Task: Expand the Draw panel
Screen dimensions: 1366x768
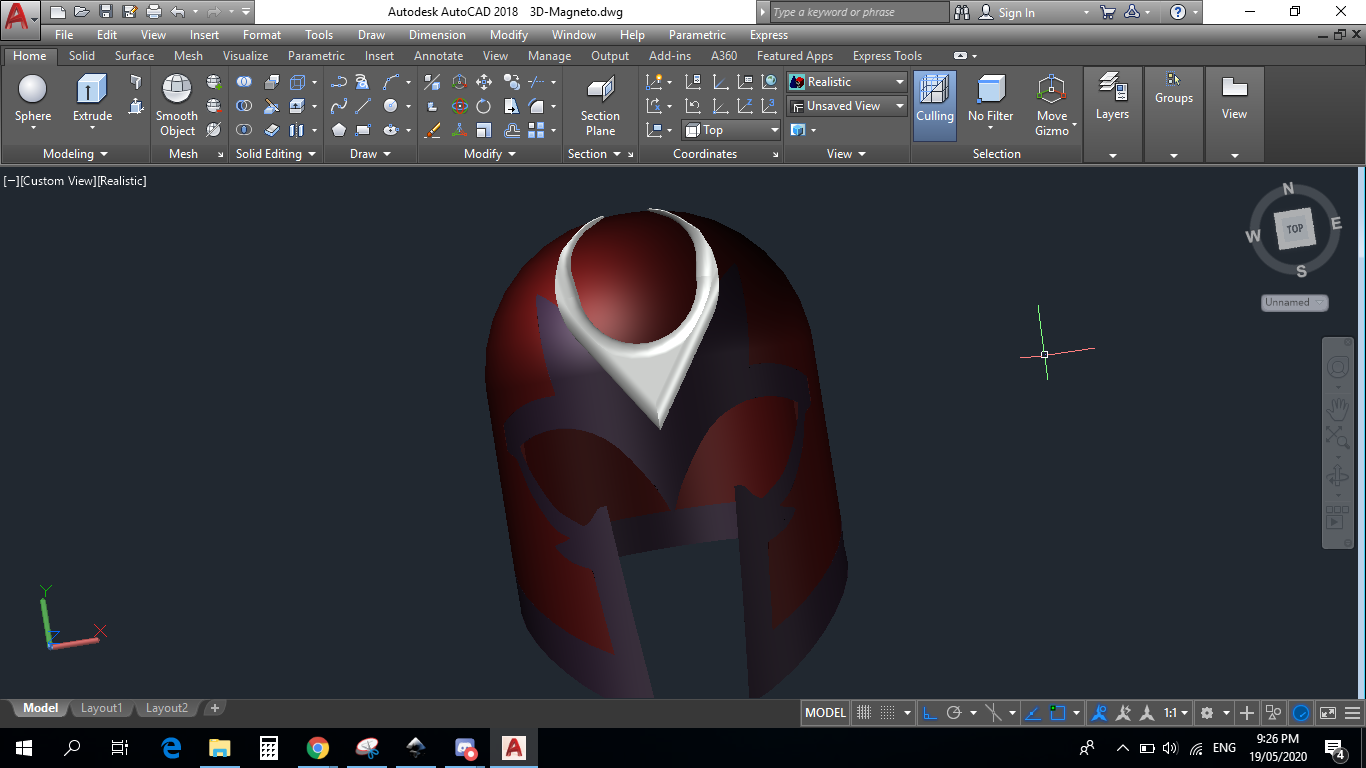Action: [370, 154]
